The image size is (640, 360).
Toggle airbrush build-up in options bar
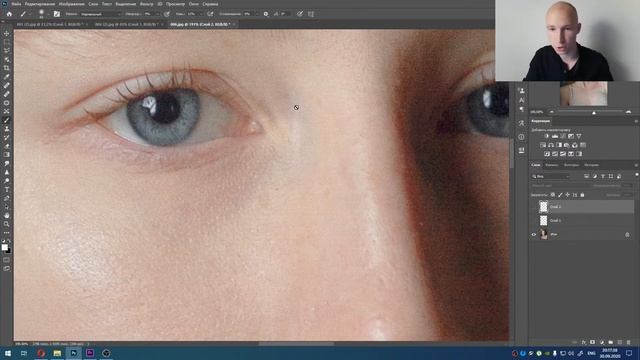[210, 14]
